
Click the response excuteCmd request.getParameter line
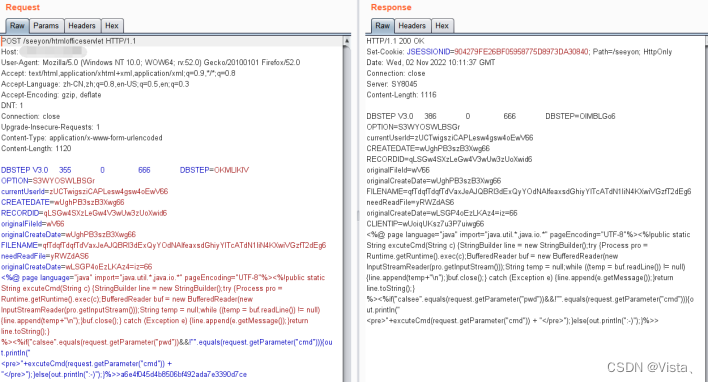pos(512,321)
